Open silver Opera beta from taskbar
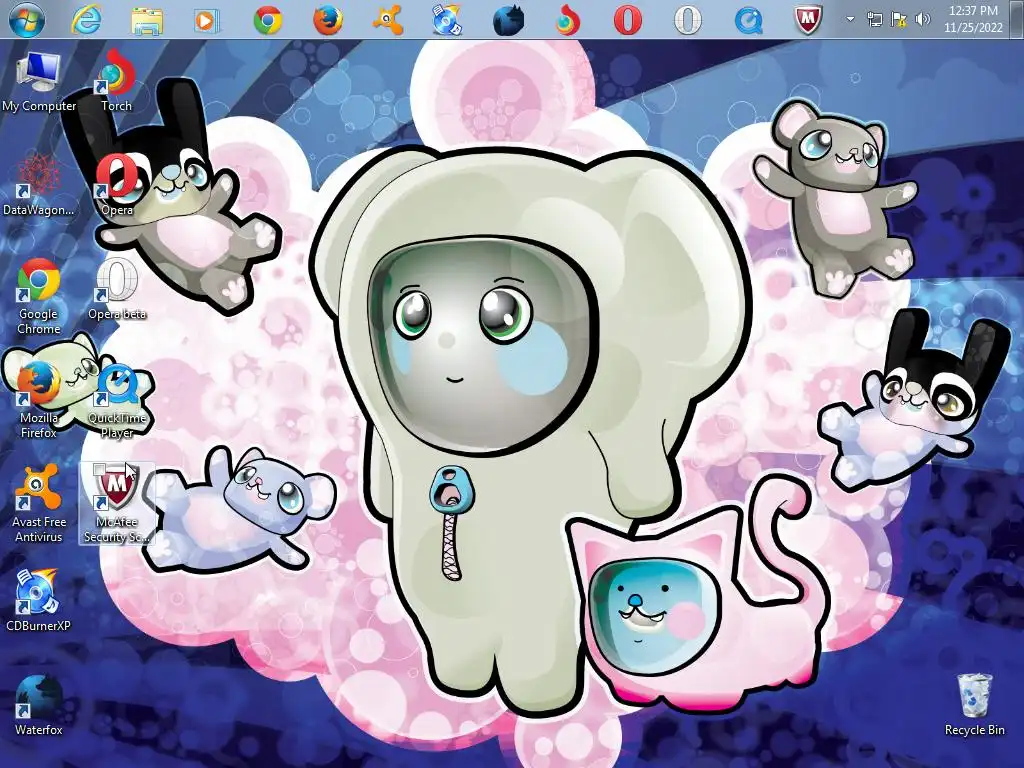The height and width of the screenshot is (768, 1024). tap(687, 20)
